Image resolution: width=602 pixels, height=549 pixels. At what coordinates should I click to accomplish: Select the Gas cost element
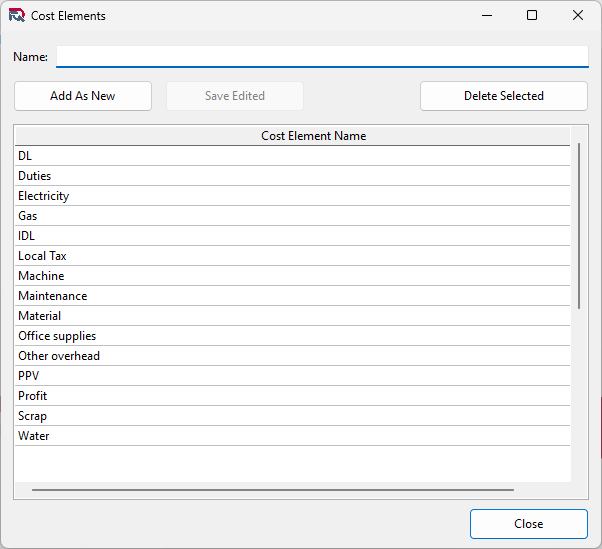click(x=293, y=216)
